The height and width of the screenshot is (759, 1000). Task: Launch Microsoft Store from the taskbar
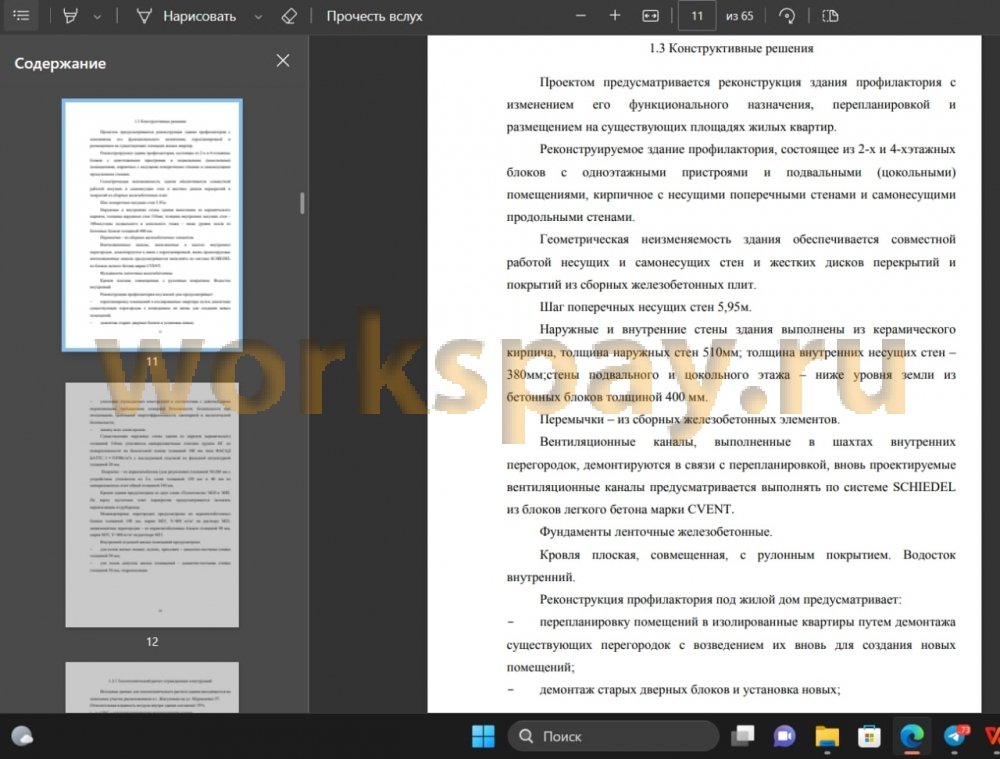tap(869, 736)
